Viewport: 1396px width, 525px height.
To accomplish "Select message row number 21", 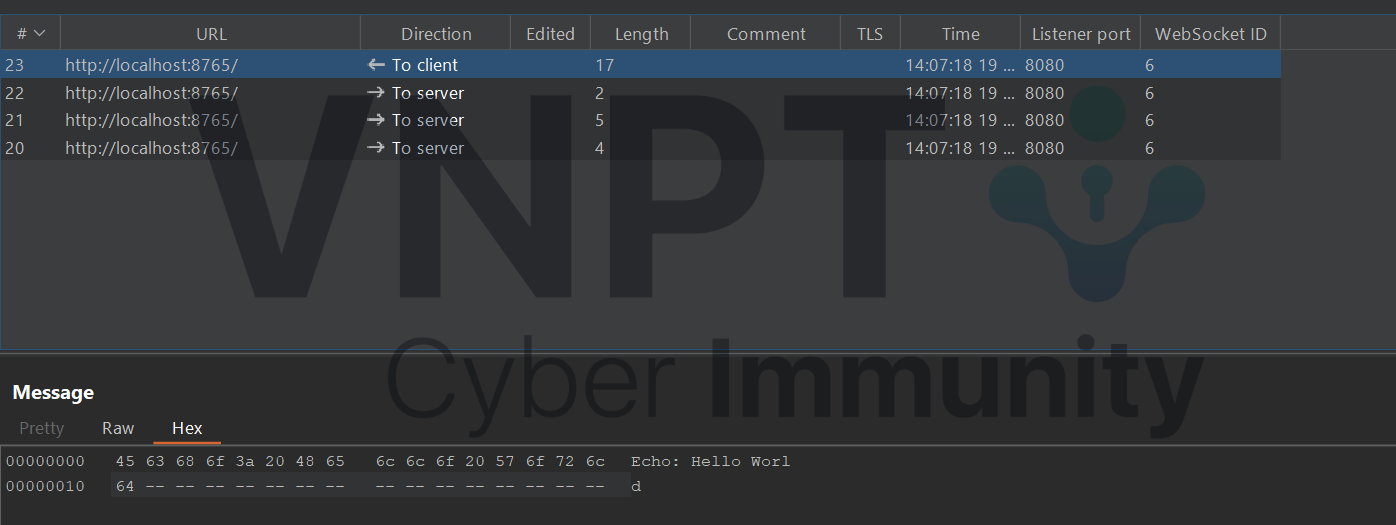I will (640, 120).
